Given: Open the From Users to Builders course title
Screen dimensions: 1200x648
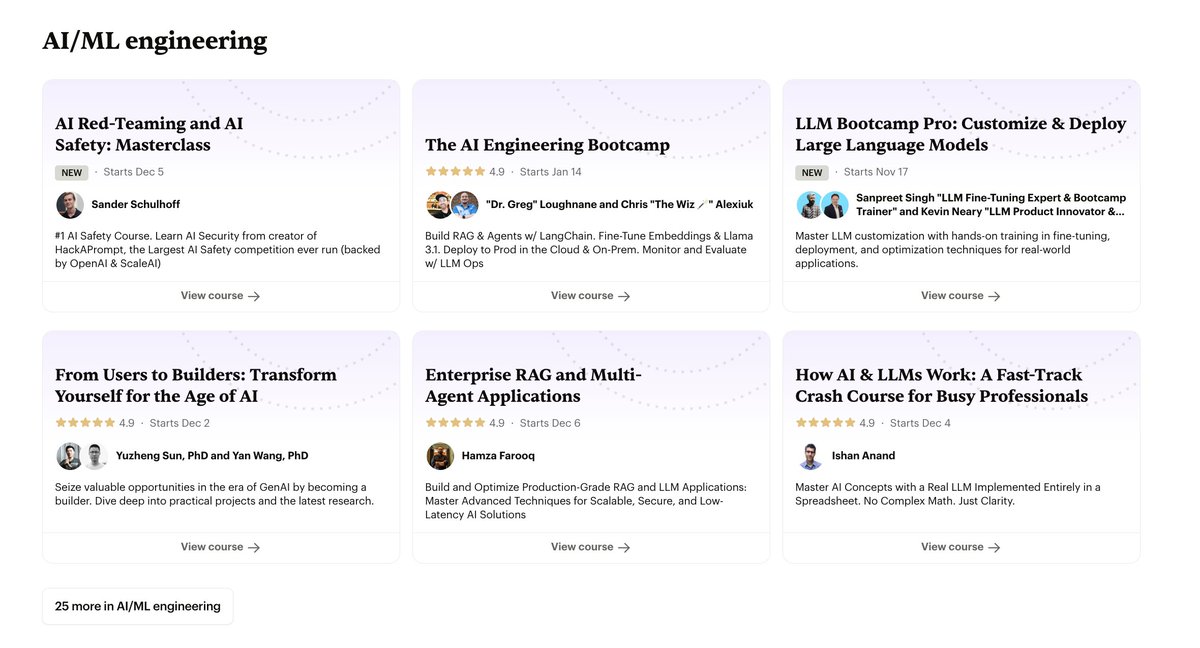Looking at the screenshot, I should point(196,385).
